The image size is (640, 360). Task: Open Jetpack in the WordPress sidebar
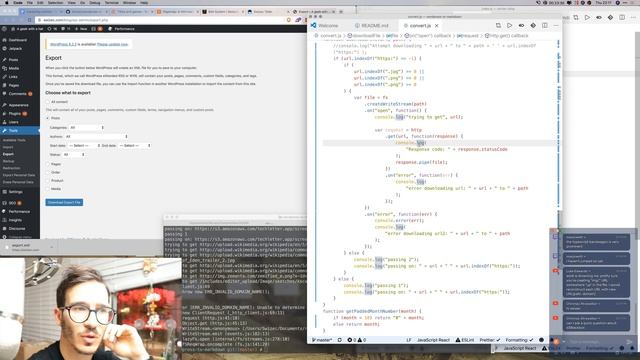click(15, 49)
